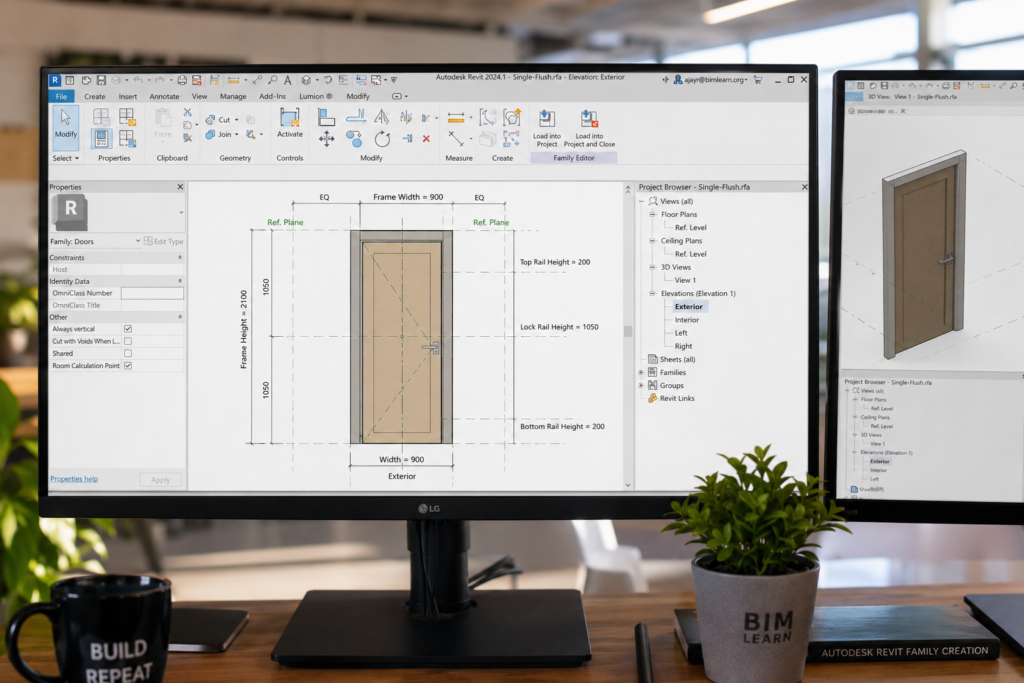Click the Print icon in quick access toolbar
The width and height of the screenshot is (1024, 683).
click(182, 80)
